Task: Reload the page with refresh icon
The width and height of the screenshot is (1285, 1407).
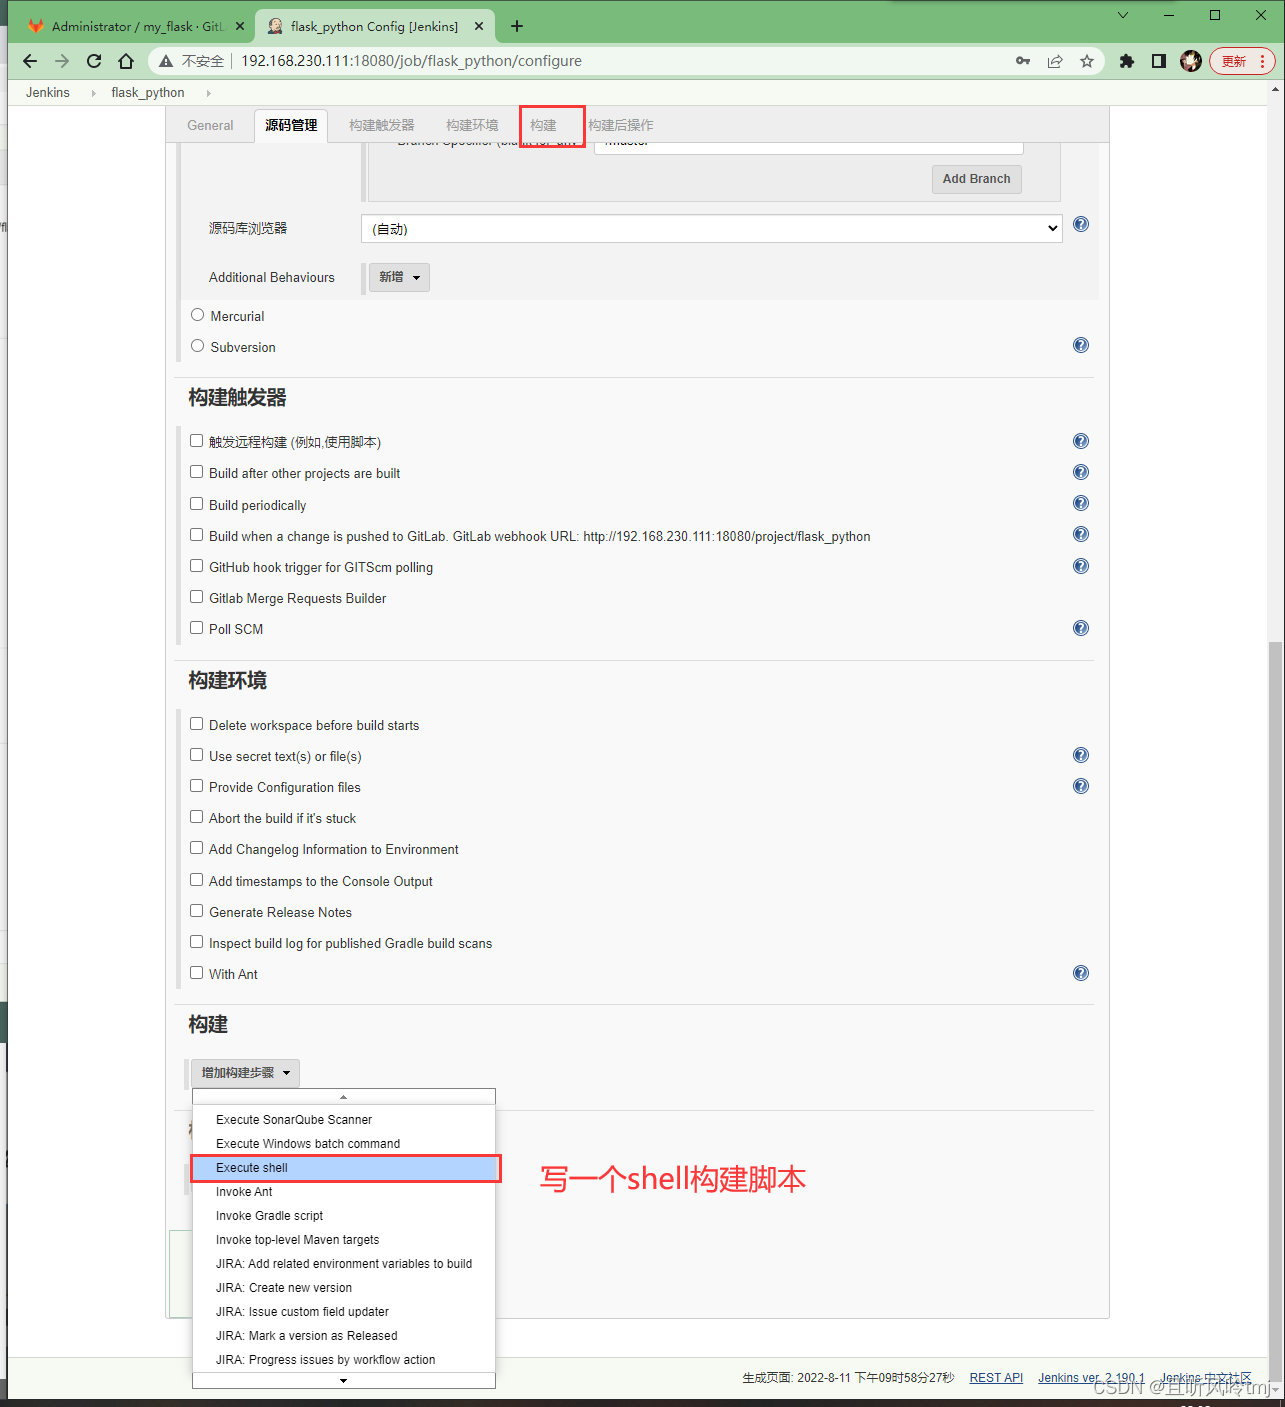Action: (x=94, y=61)
